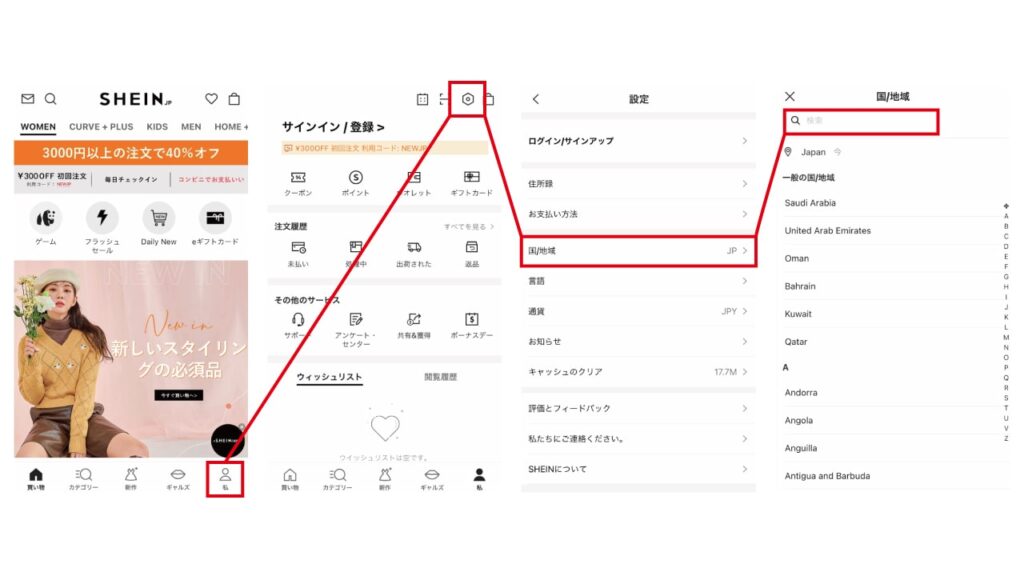Select the KIDS tab
Image resolution: width=1024 pixels, height=576 pixels.
157,127
